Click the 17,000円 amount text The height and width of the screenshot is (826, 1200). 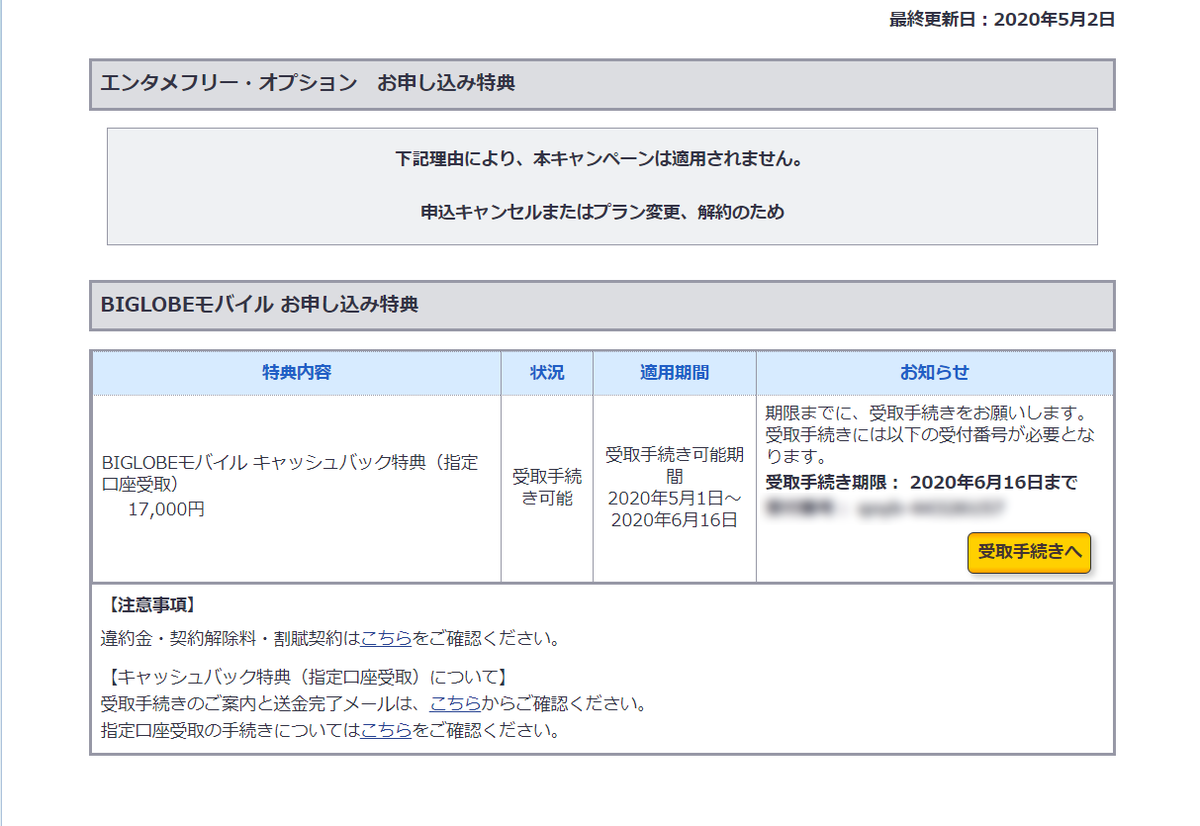(167, 510)
